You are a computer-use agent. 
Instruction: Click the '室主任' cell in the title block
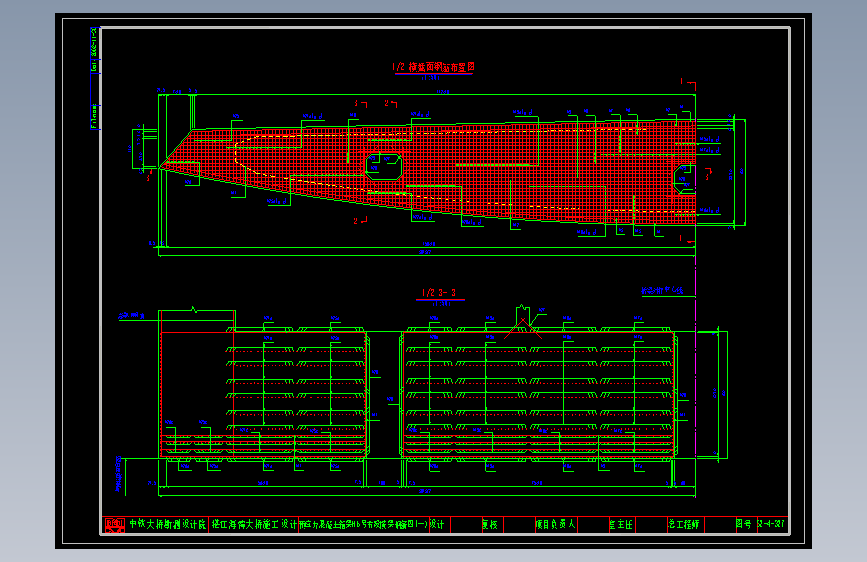coord(621,524)
